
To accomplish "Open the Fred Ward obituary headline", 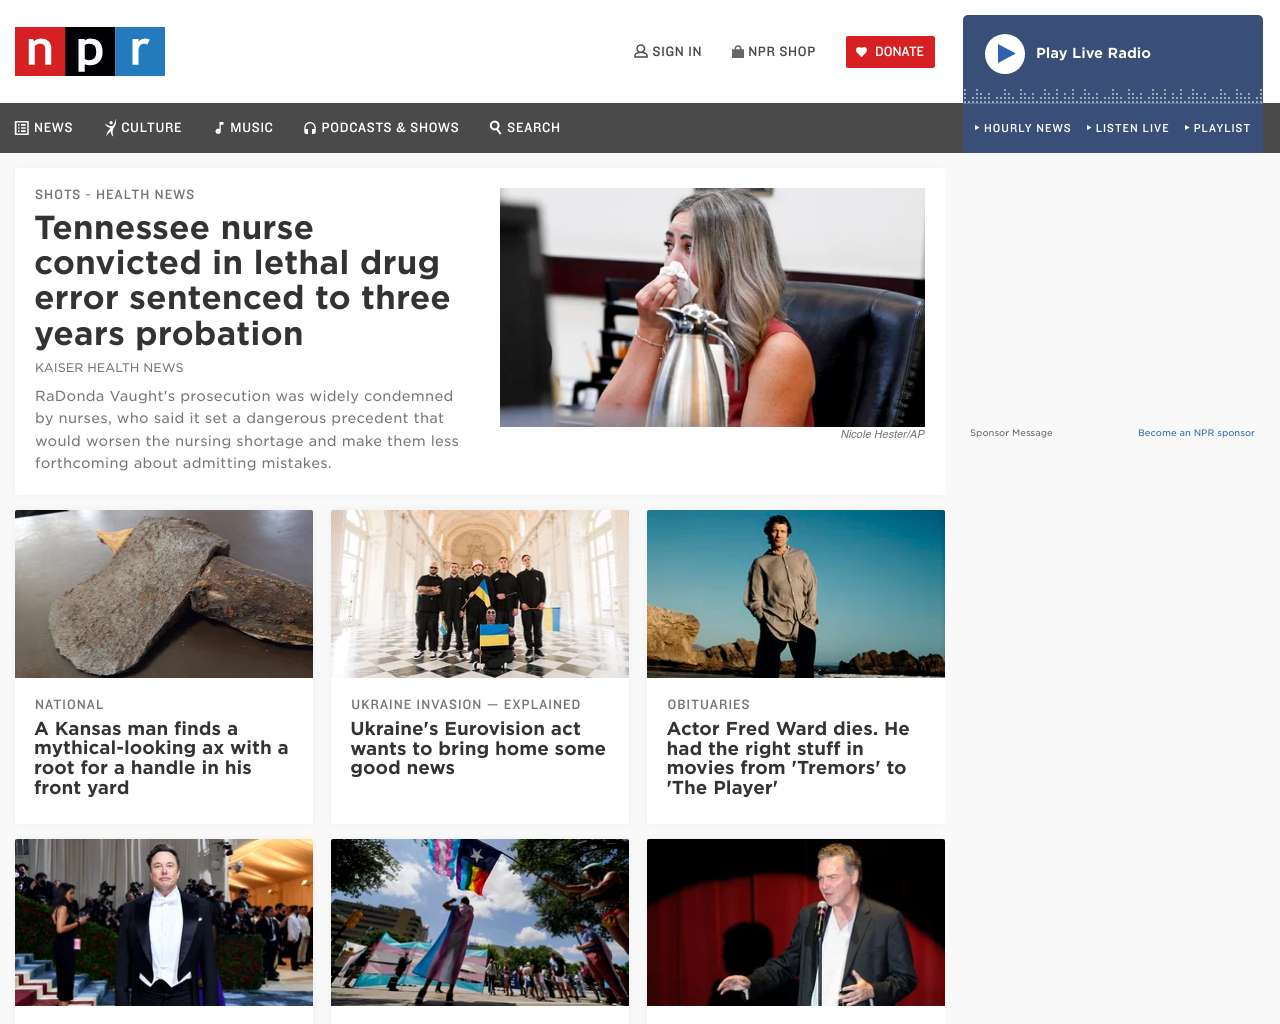I will (788, 758).
